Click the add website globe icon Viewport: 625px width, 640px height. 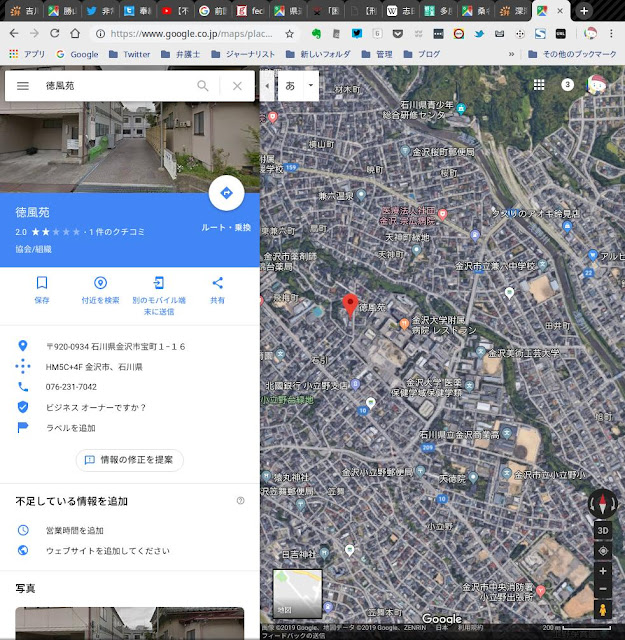23,550
